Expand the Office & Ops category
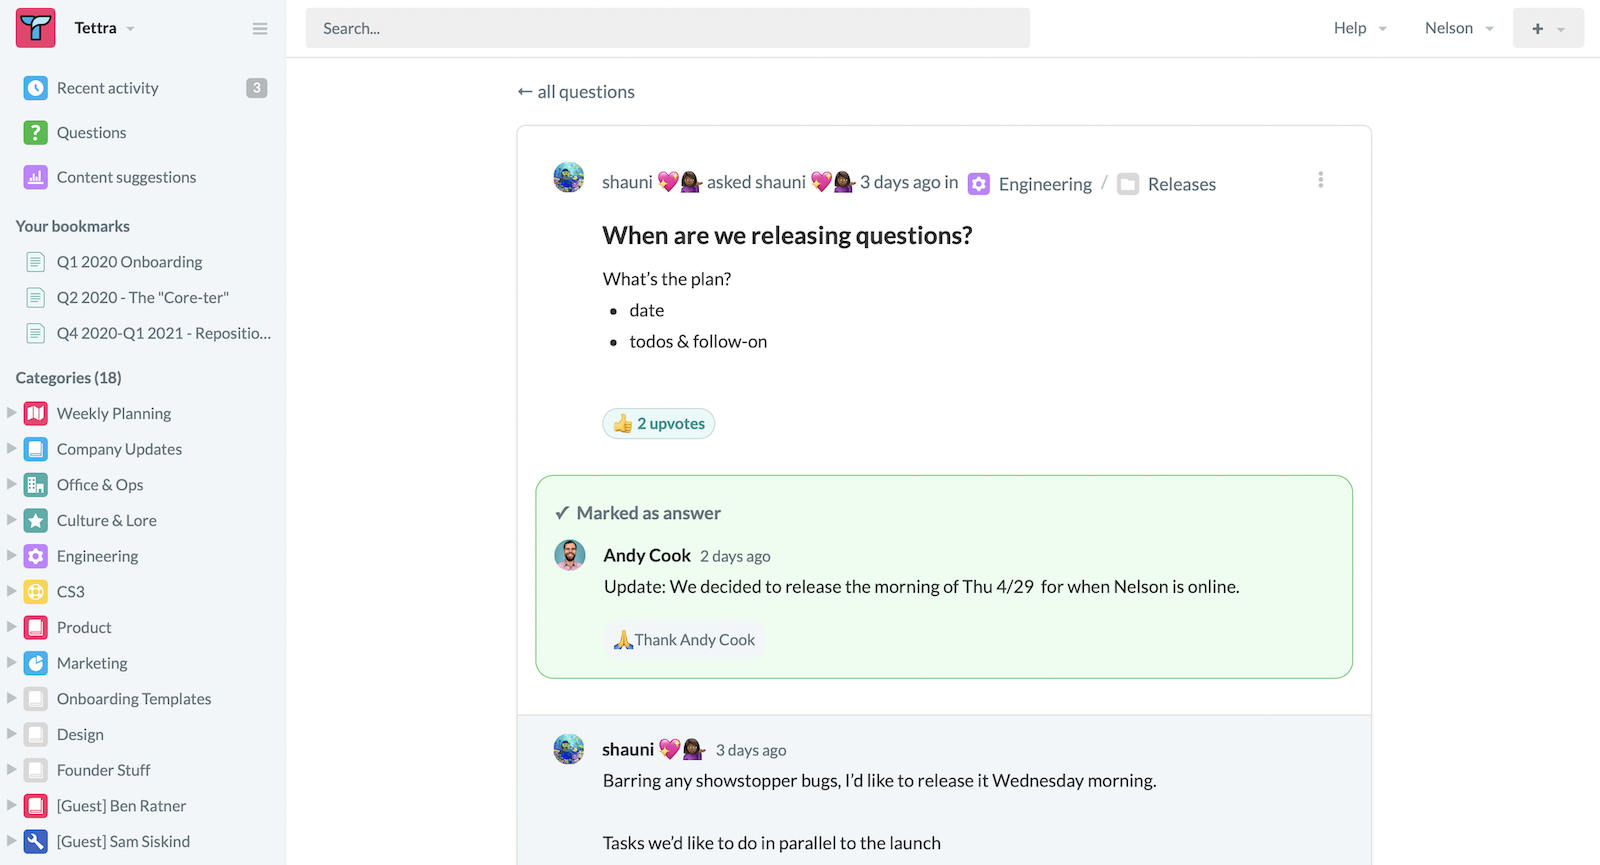The height and width of the screenshot is (865, 1600). point(11,483)
